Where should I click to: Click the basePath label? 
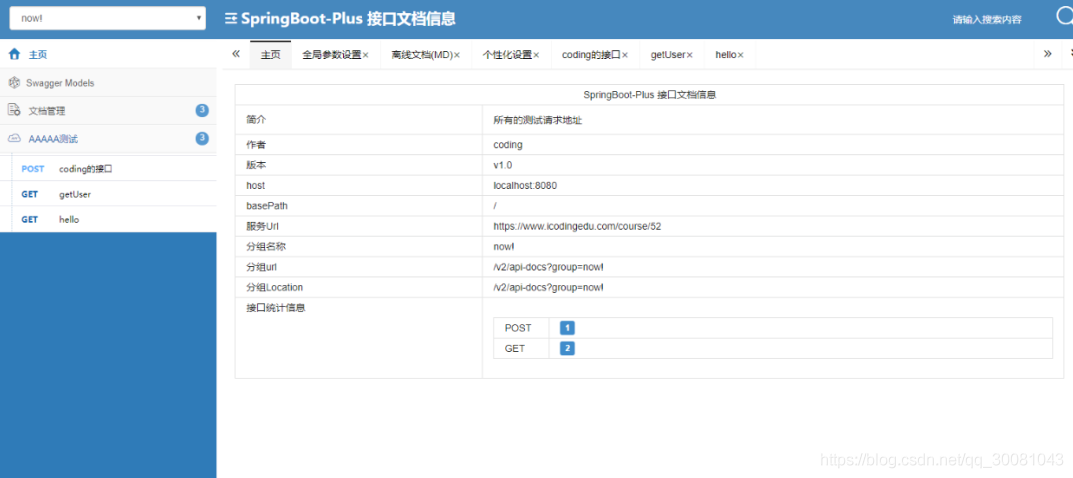point(267,206)
